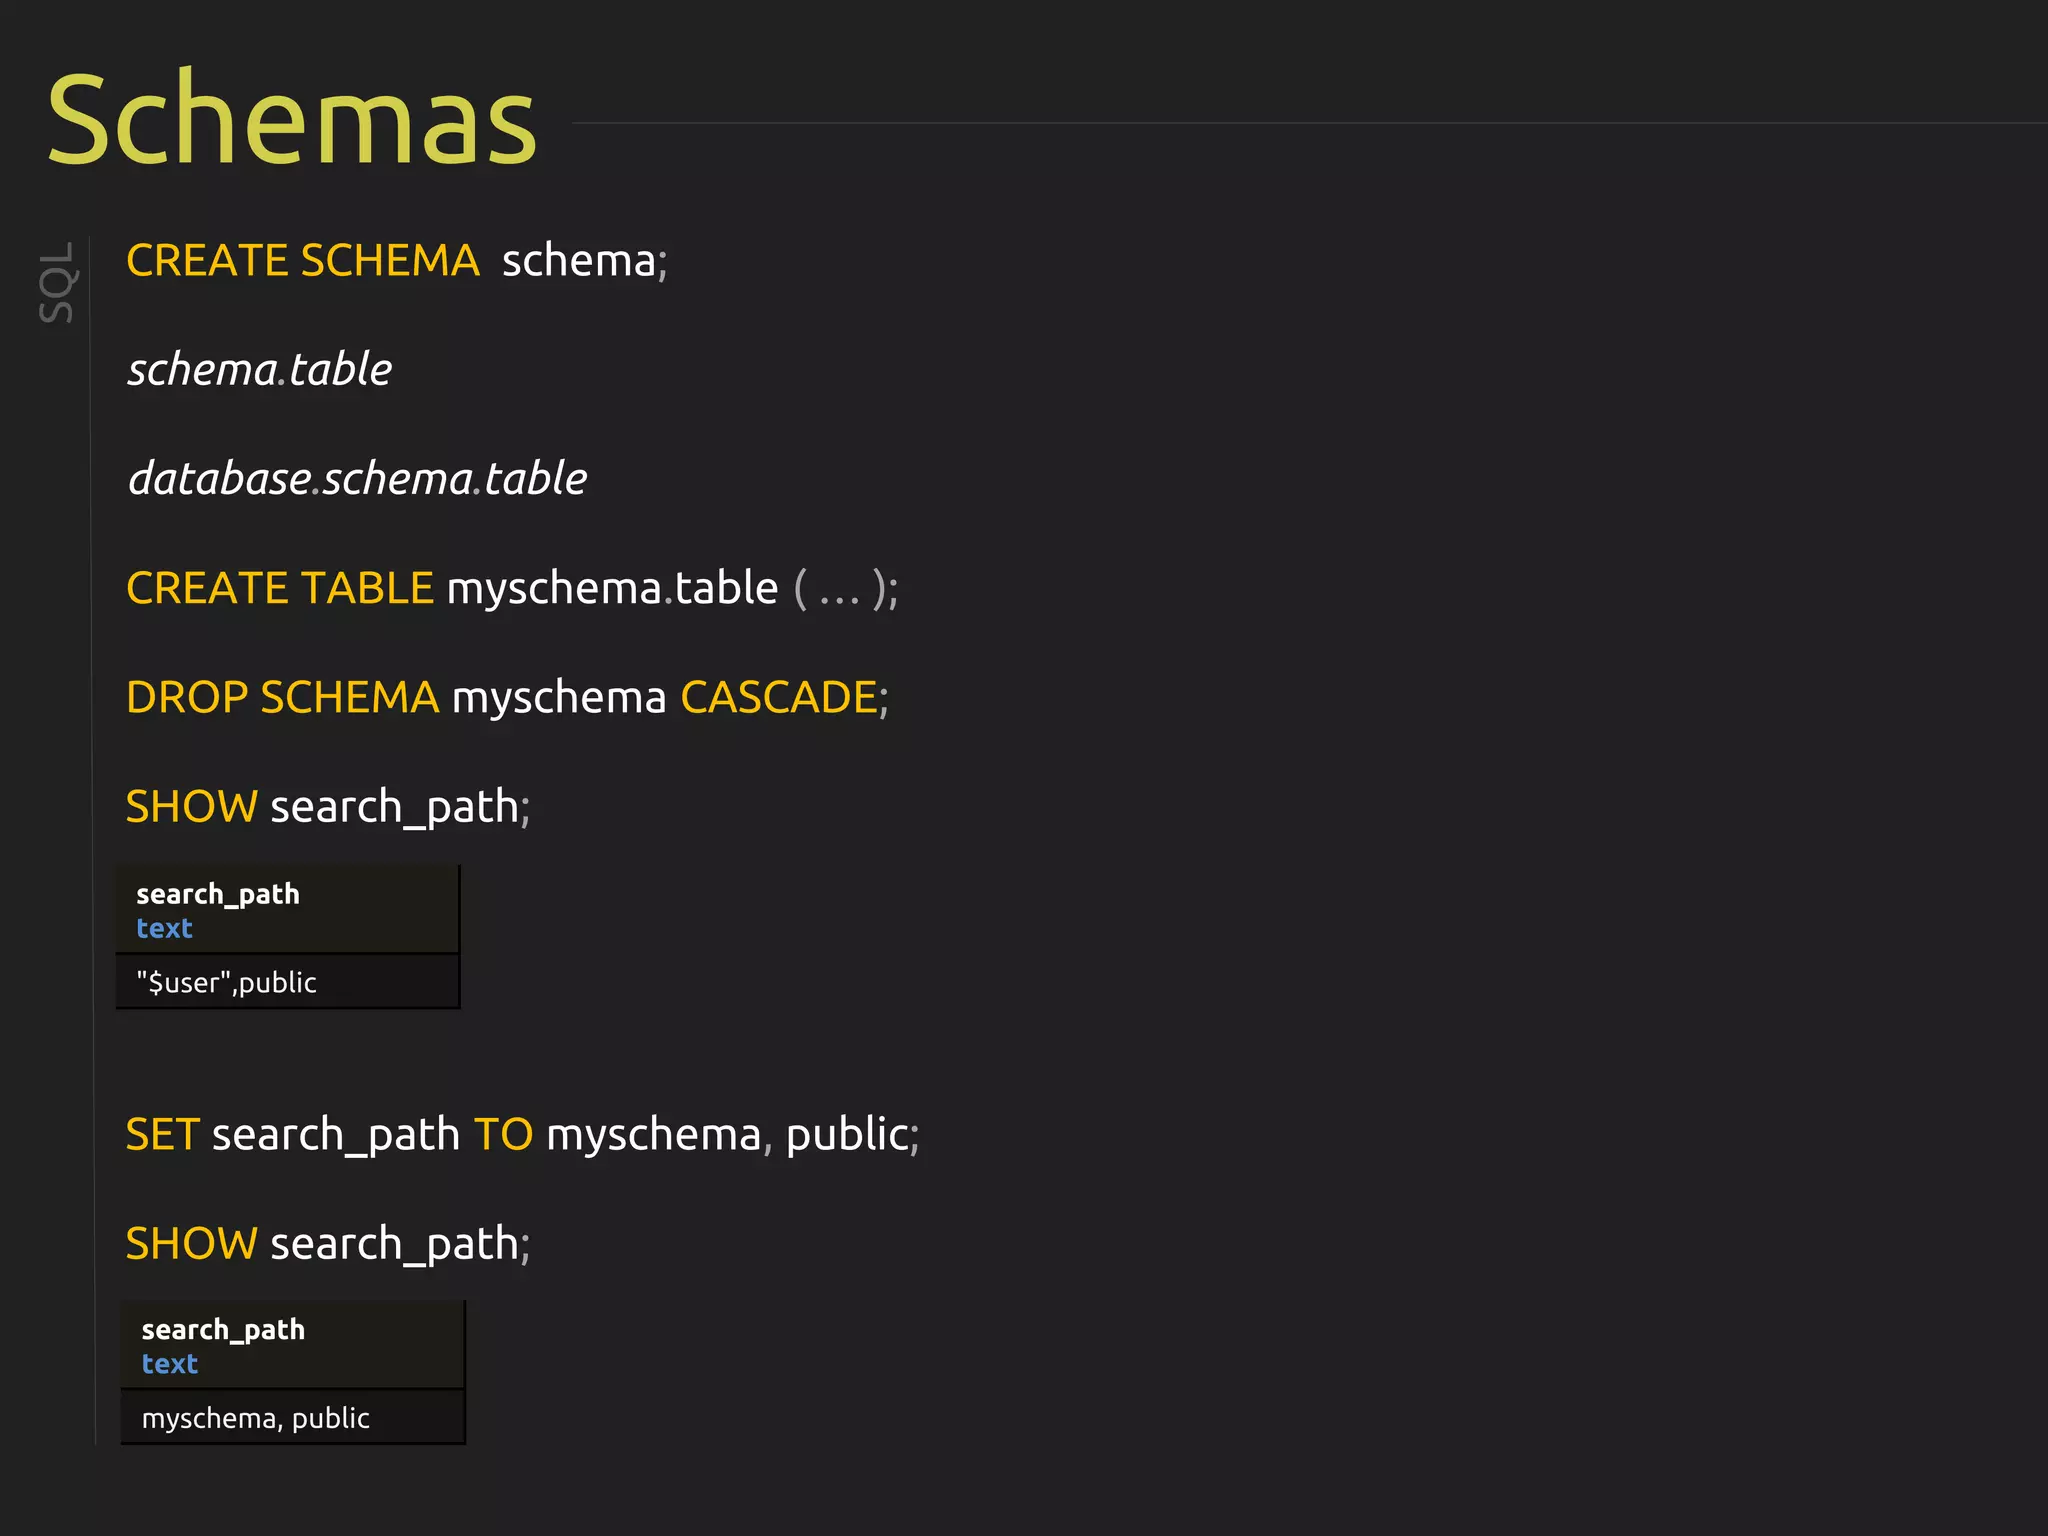Click the CREATE TABLE keyword
The height and width of the screenshot is (1536, 2048).
click(x=279, y=588)
